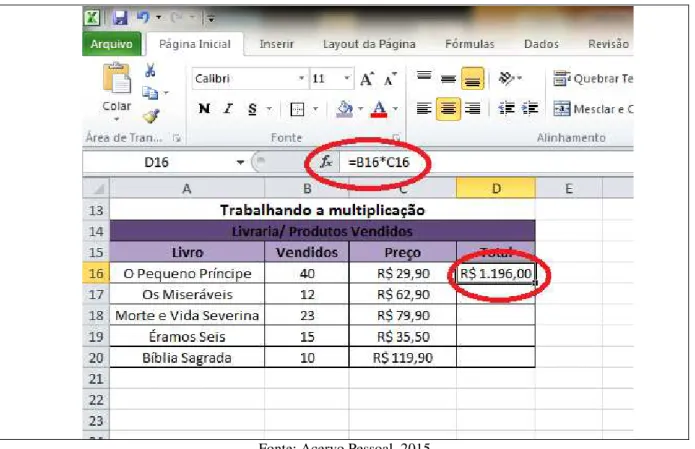The width and height of the screenshot is (695, 449).
Task: Decrease font size with small A
Action: (x=390, y=79)
